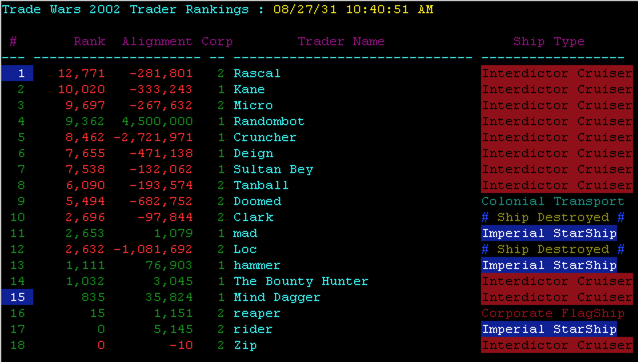Image resolution: width=638 pixels, height=362 pixels.
Task: Select trader name 'hammer'
Action: [257, 265]
